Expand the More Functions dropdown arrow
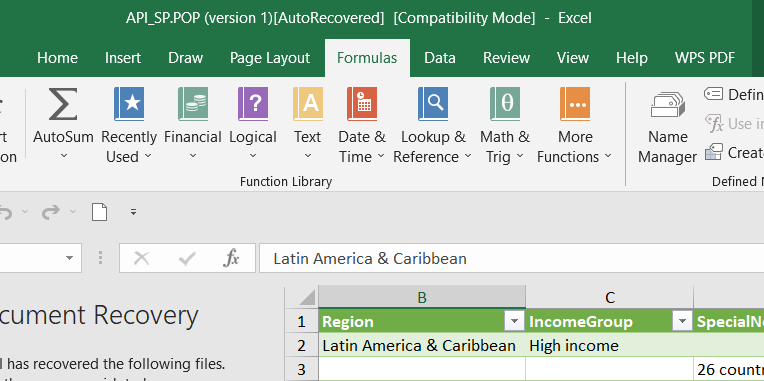The width and height of the screenshot is (764, 381). [x=608, y=156]
